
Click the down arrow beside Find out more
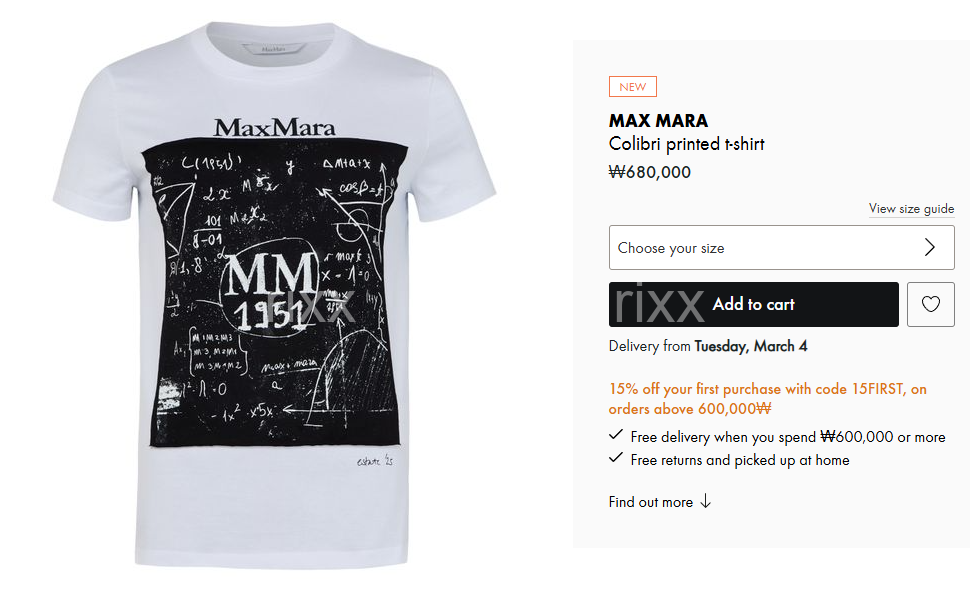(705, 502)
